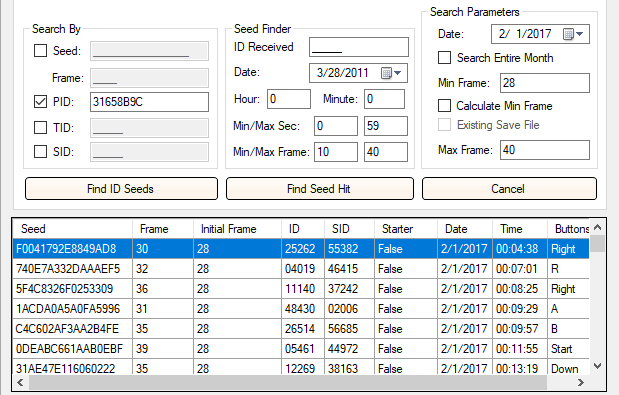Click the Find Seed Hit button
Screen dimensions: 619x395
(320, 189)
